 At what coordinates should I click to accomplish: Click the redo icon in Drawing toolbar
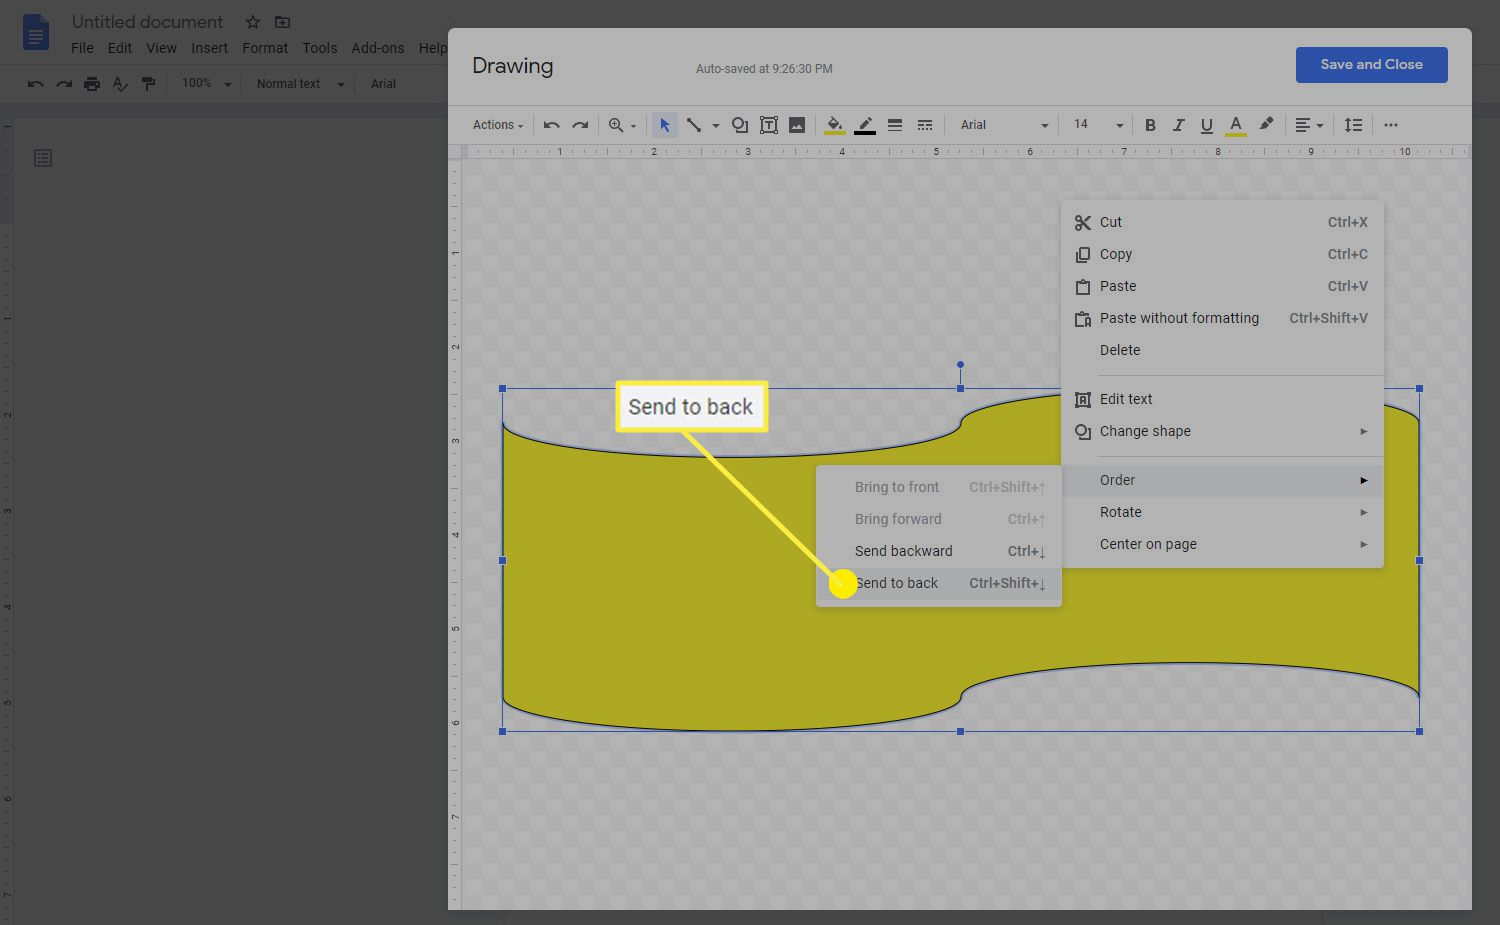pyautogui.click(x=580, y=125)
